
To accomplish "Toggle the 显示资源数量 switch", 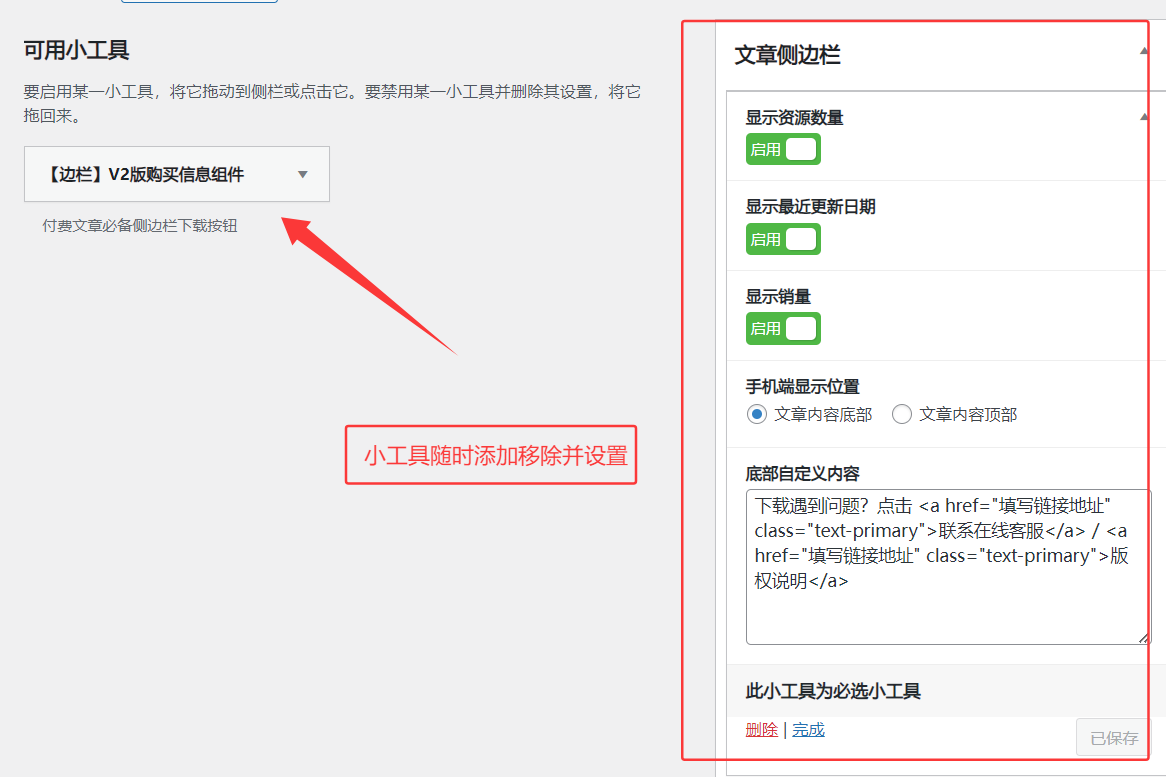I will pyautogui.click(x=783, y=149).
